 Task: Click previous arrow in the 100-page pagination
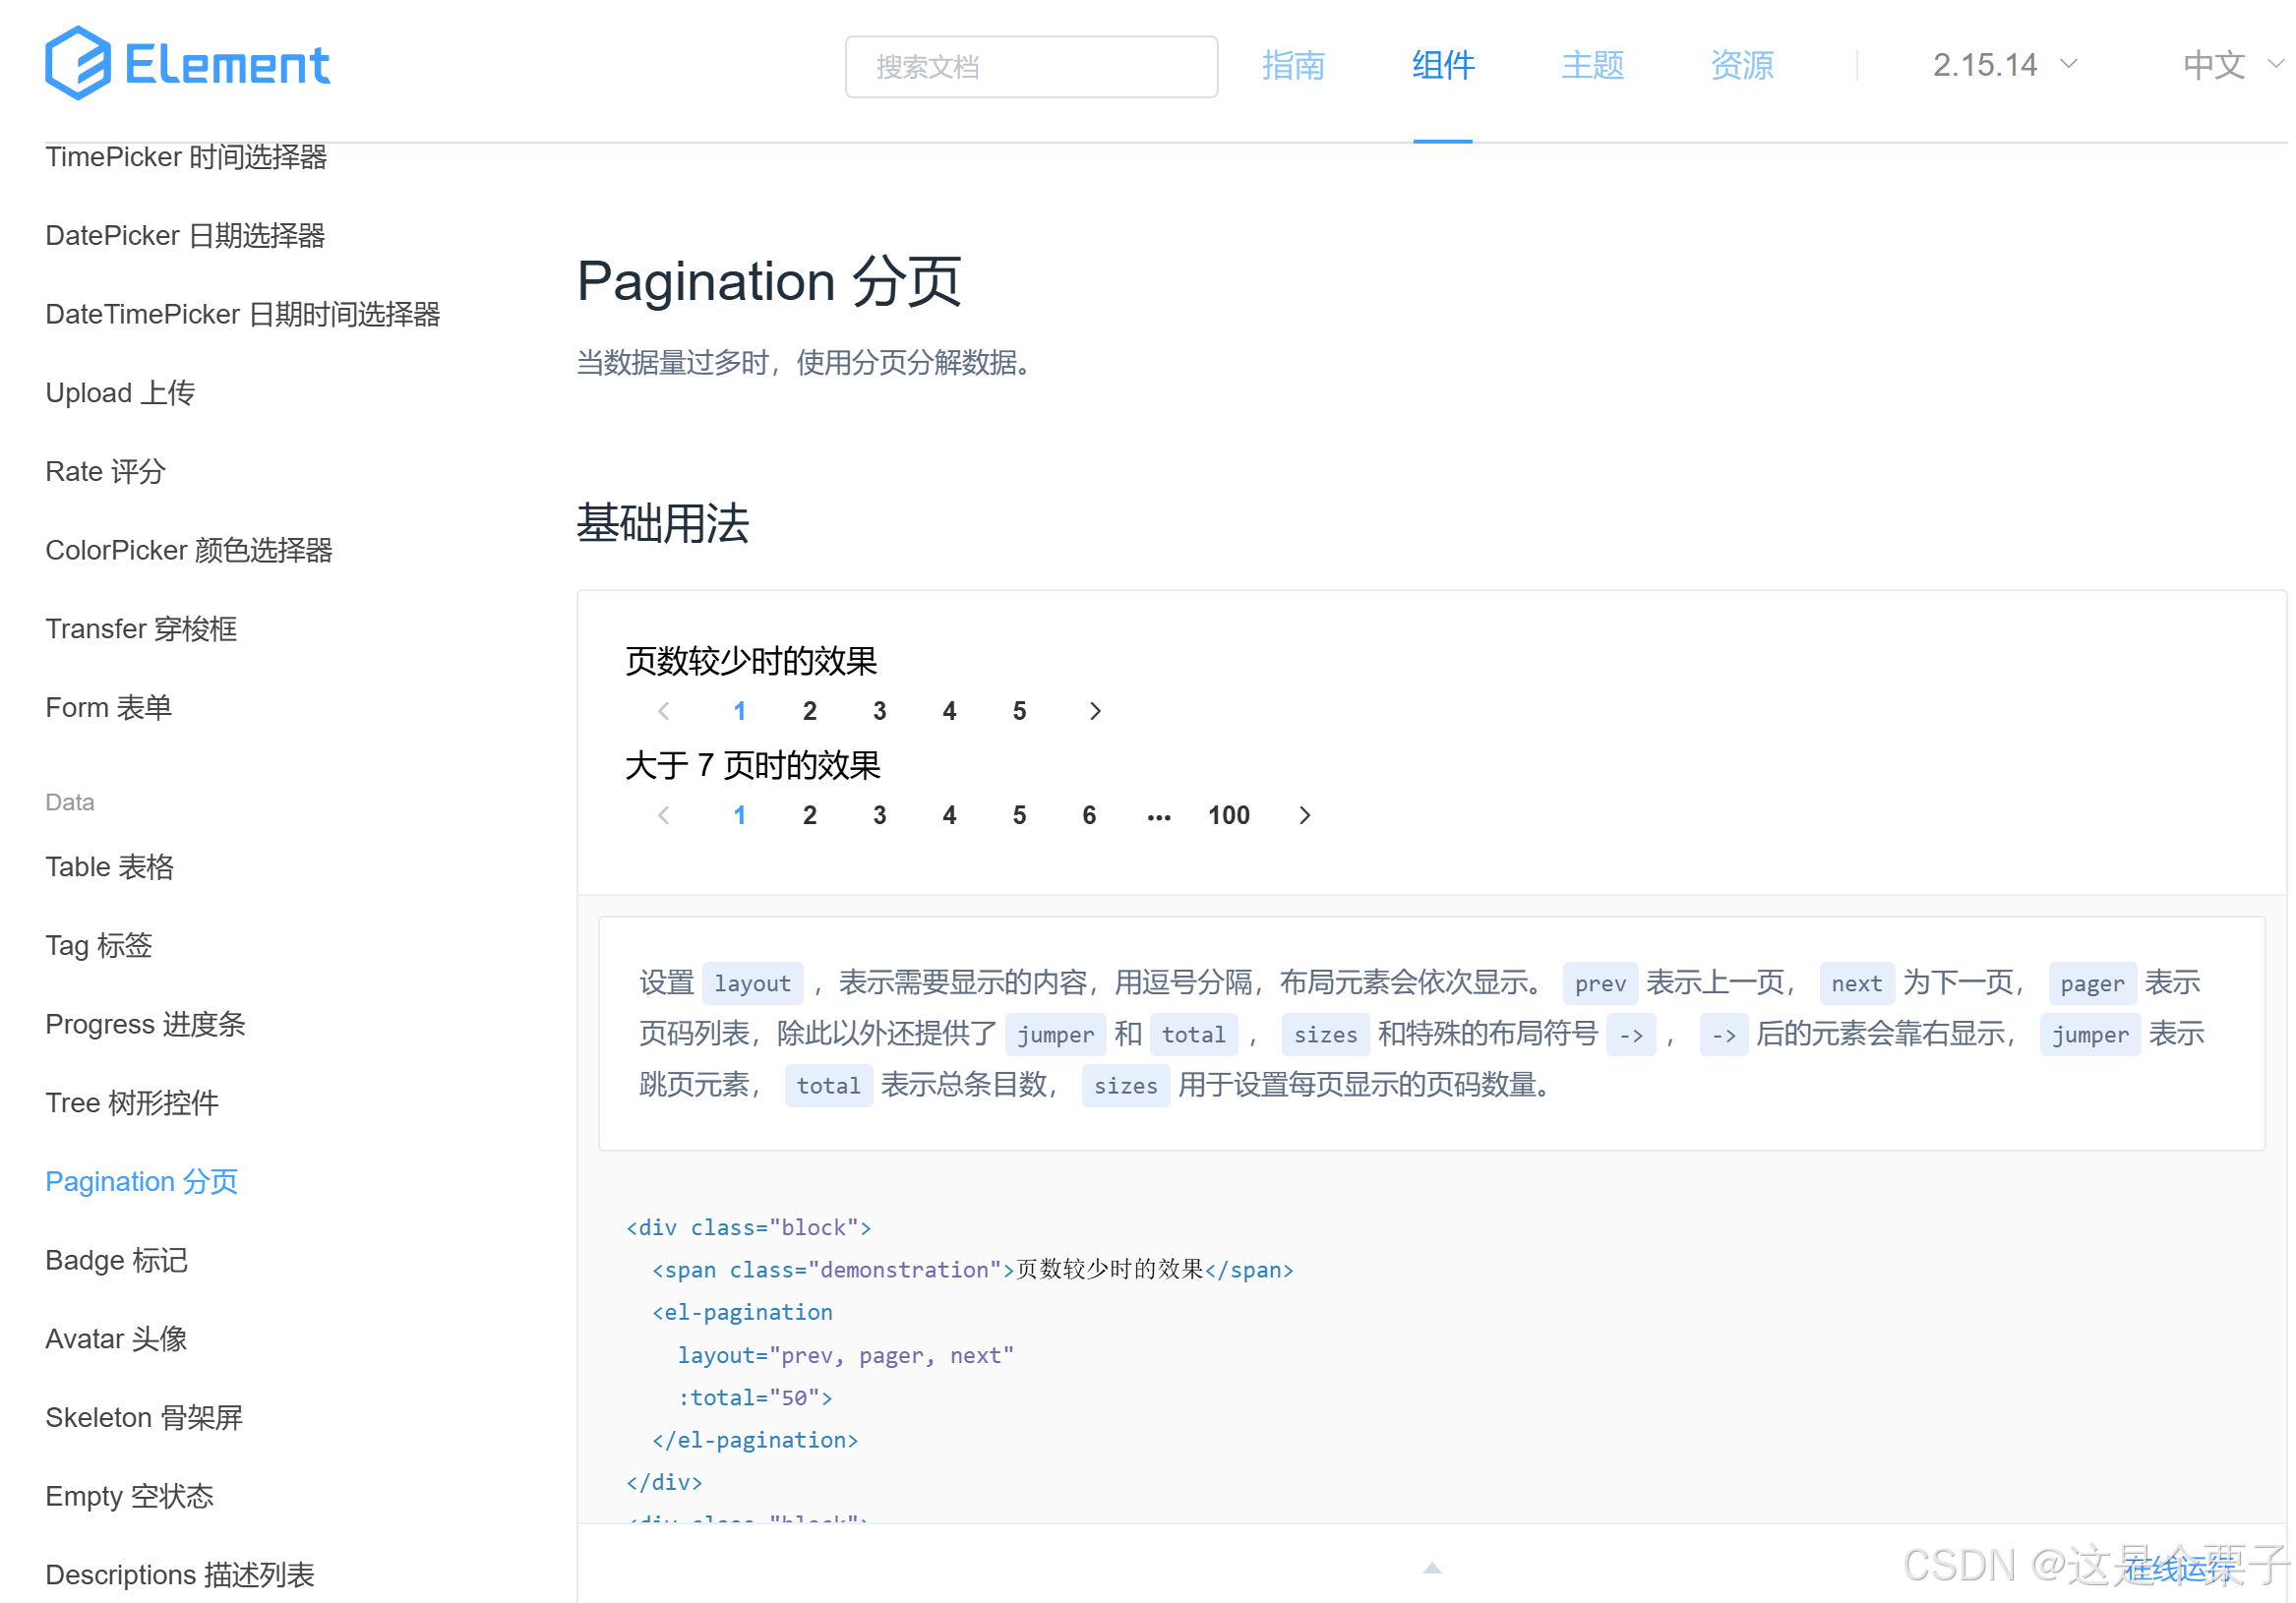(x=664, y=816)
